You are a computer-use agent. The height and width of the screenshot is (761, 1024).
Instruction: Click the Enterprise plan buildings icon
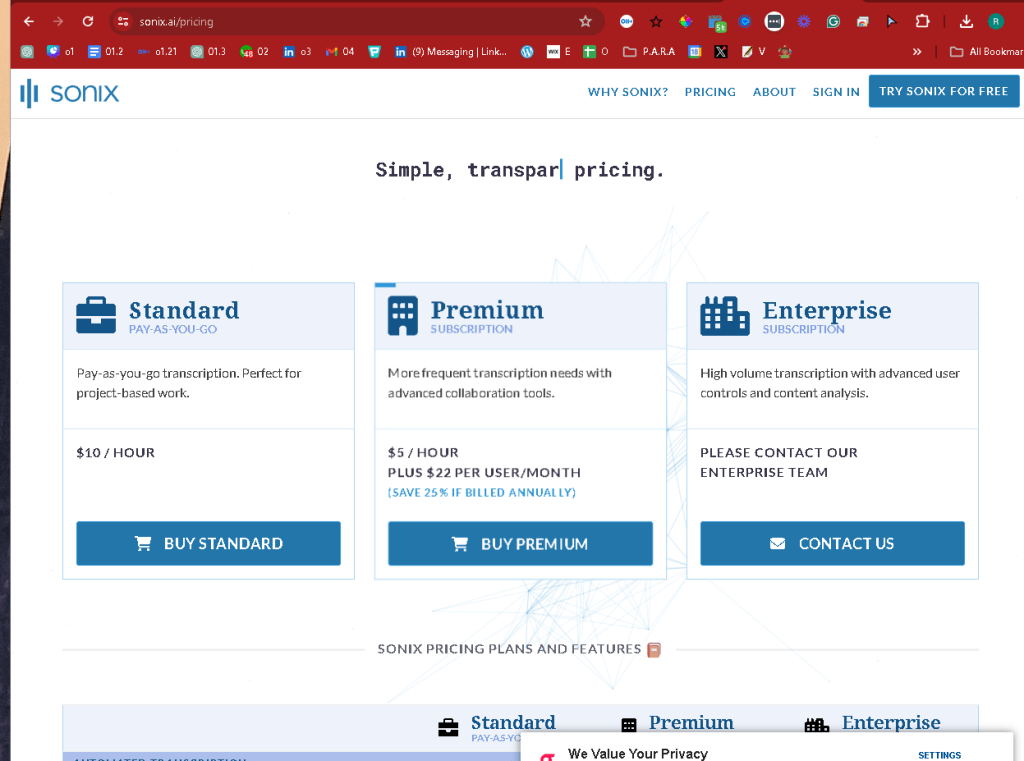pyautogui.click(x=725, y=316)
